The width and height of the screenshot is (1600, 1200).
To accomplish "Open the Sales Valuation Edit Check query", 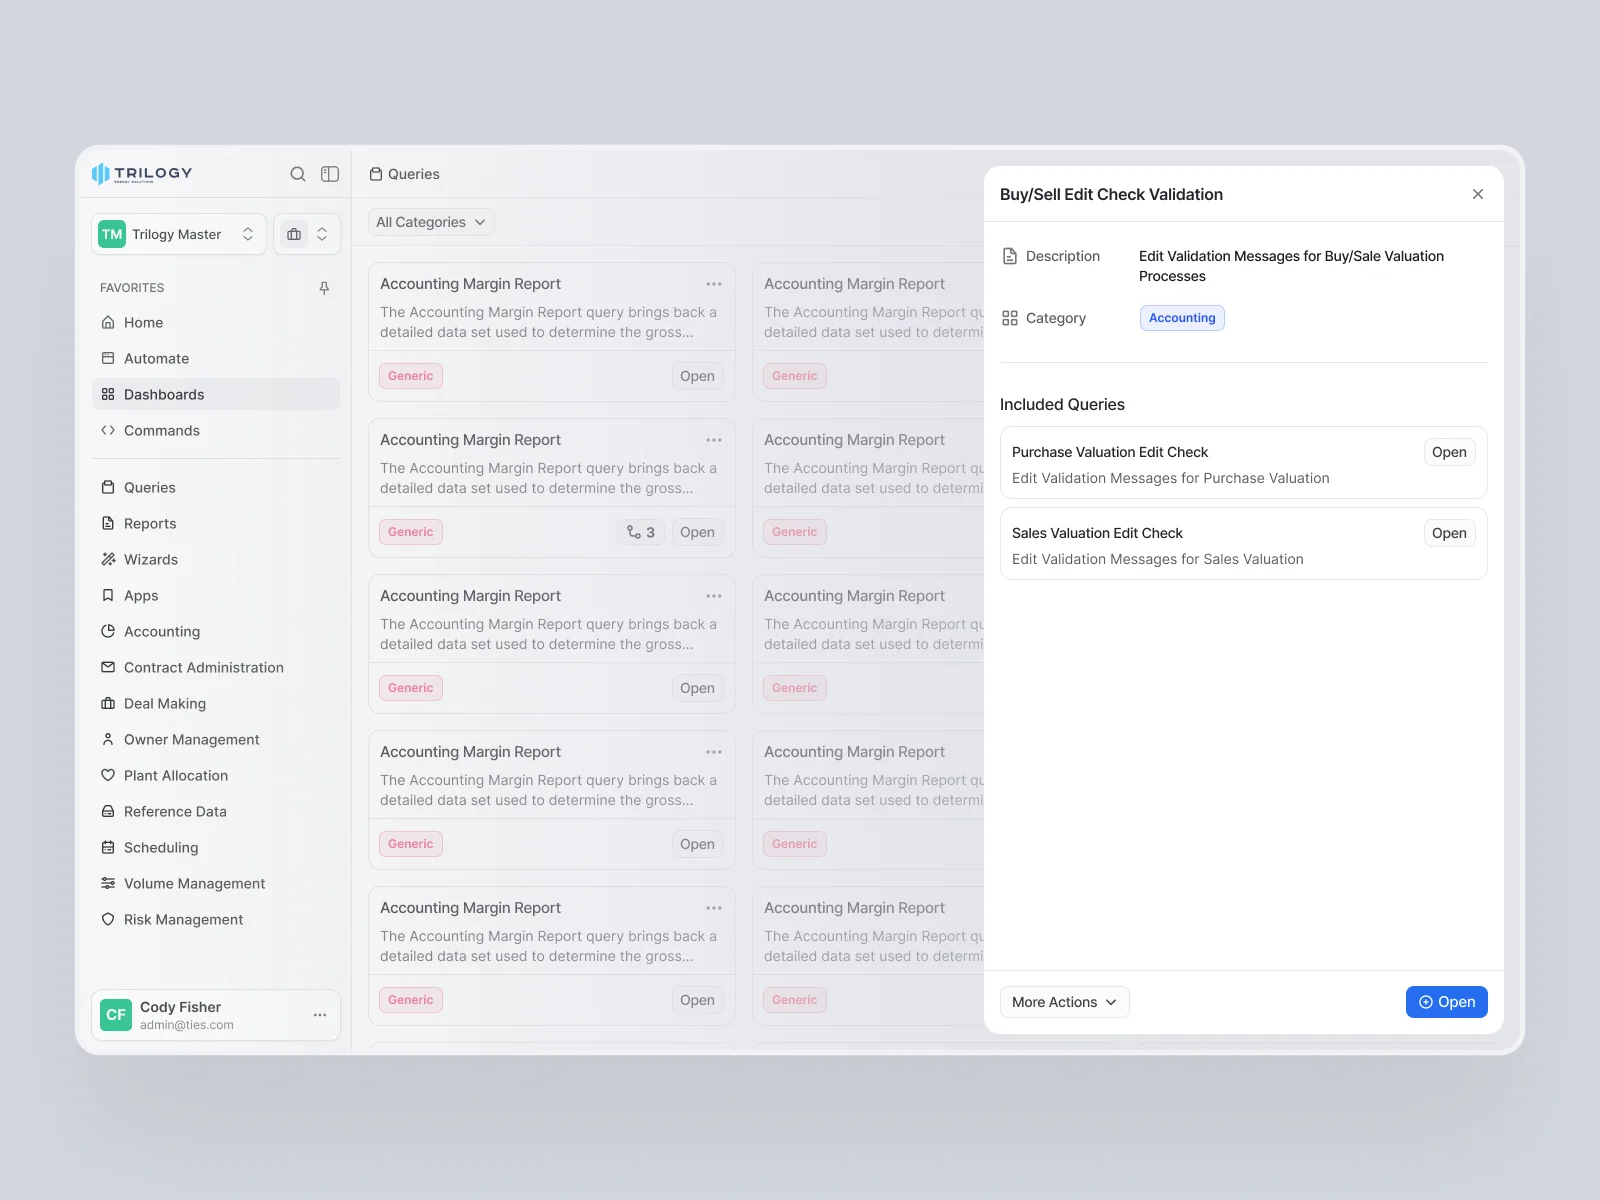I will pyautogui.click(x=1449, y=533).
